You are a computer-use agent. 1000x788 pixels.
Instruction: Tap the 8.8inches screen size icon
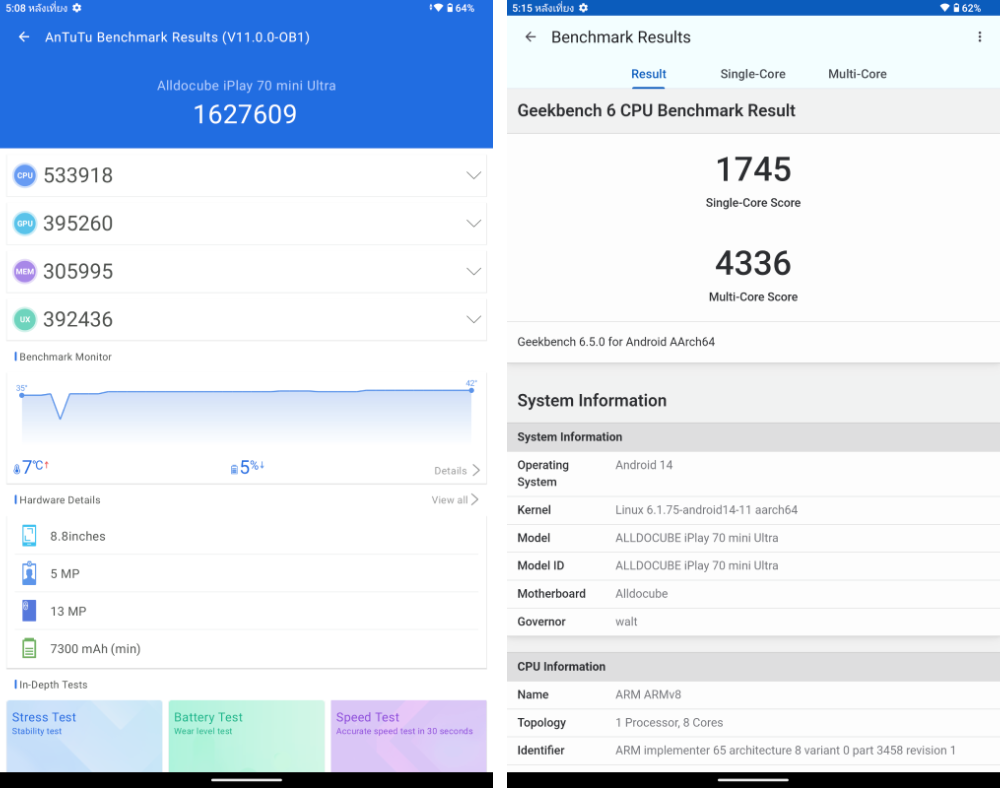(x=29, y=536)
